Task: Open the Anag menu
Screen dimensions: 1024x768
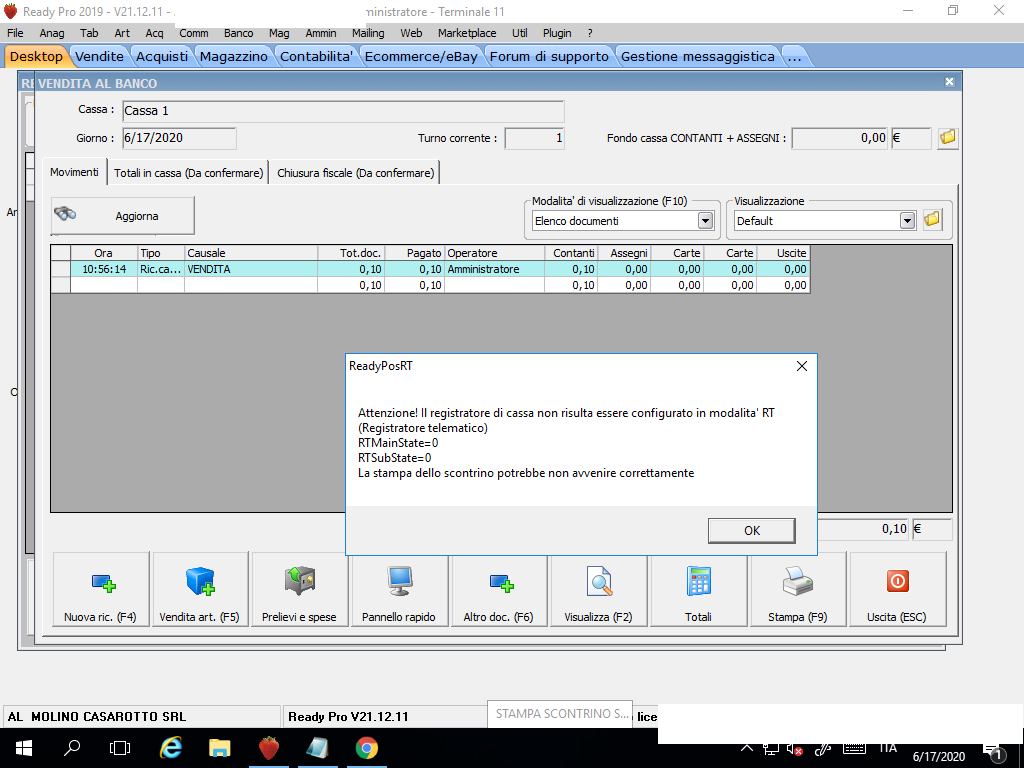Action: 52,33
